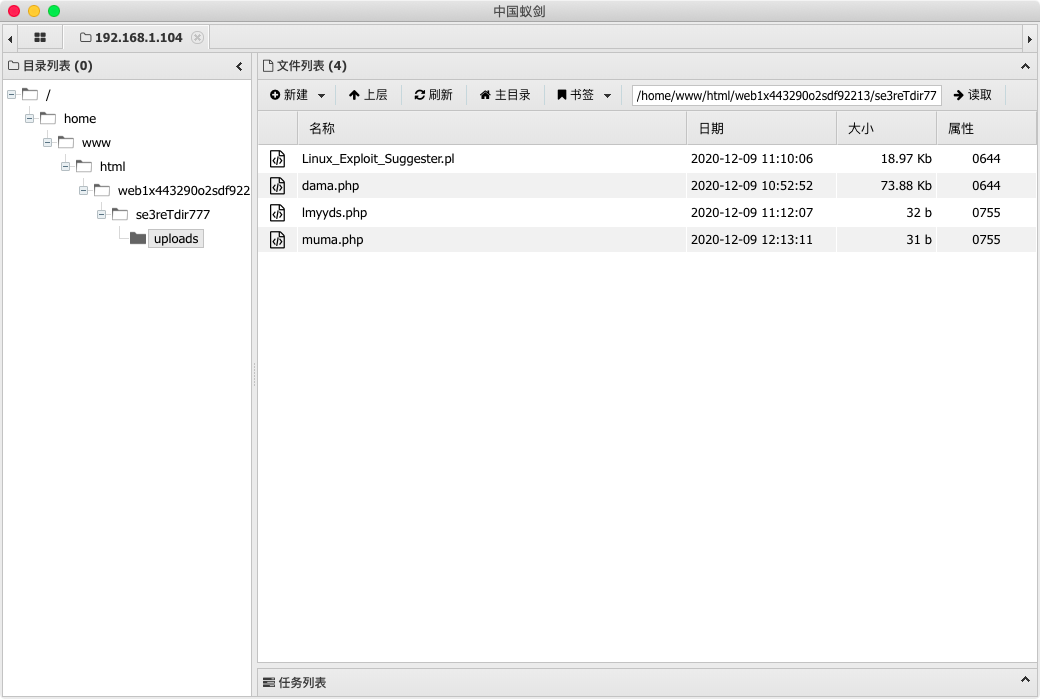Click the 读取 read path button
The image size is (1040, 699).
coord(972,95)
